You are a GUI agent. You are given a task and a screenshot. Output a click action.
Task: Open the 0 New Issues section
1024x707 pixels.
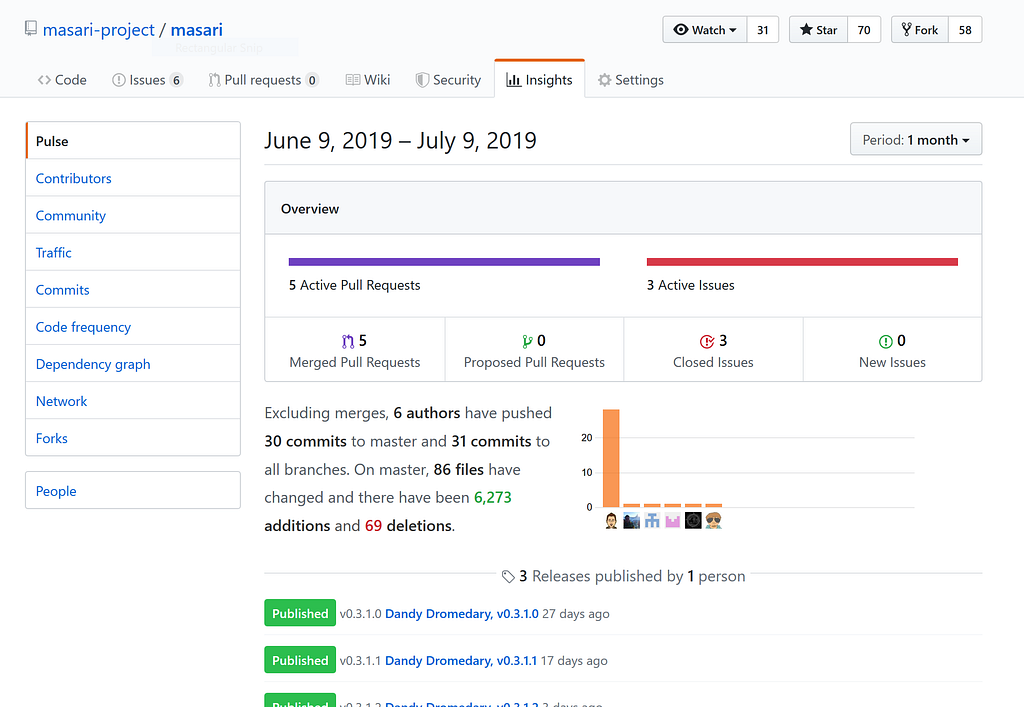[892, 350]
